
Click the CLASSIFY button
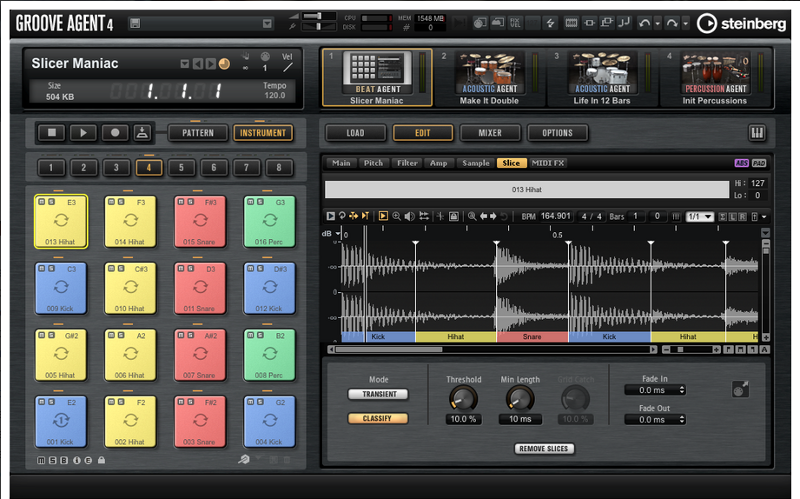tap(378, 418)
